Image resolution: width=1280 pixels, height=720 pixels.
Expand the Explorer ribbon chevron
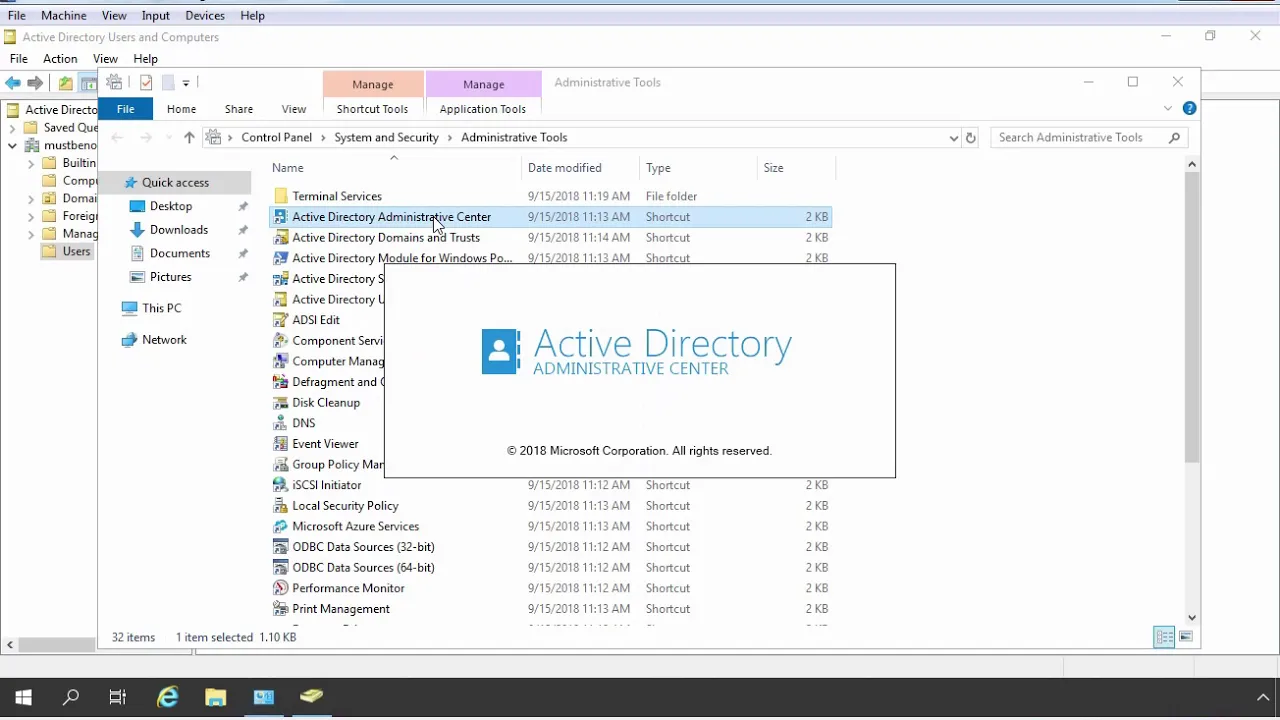click(x=1167, y=108)
